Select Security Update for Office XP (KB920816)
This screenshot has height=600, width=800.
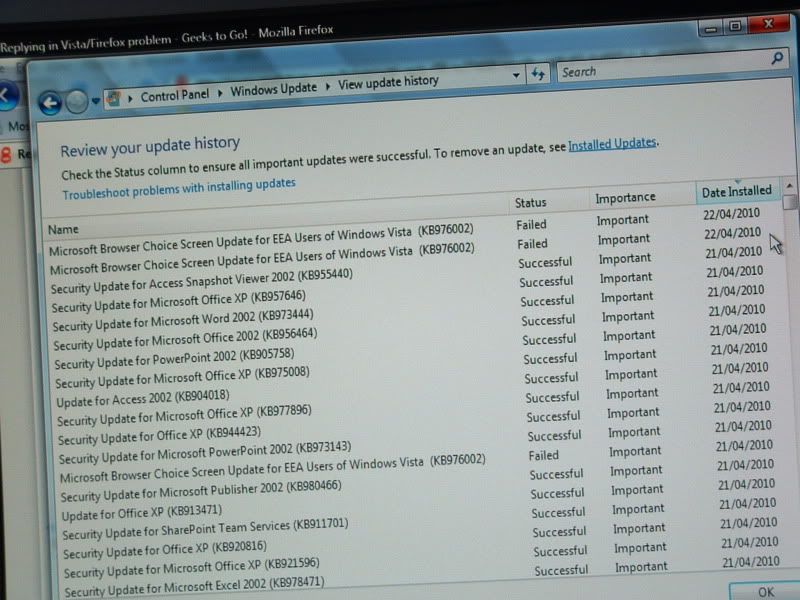point(165,550)
